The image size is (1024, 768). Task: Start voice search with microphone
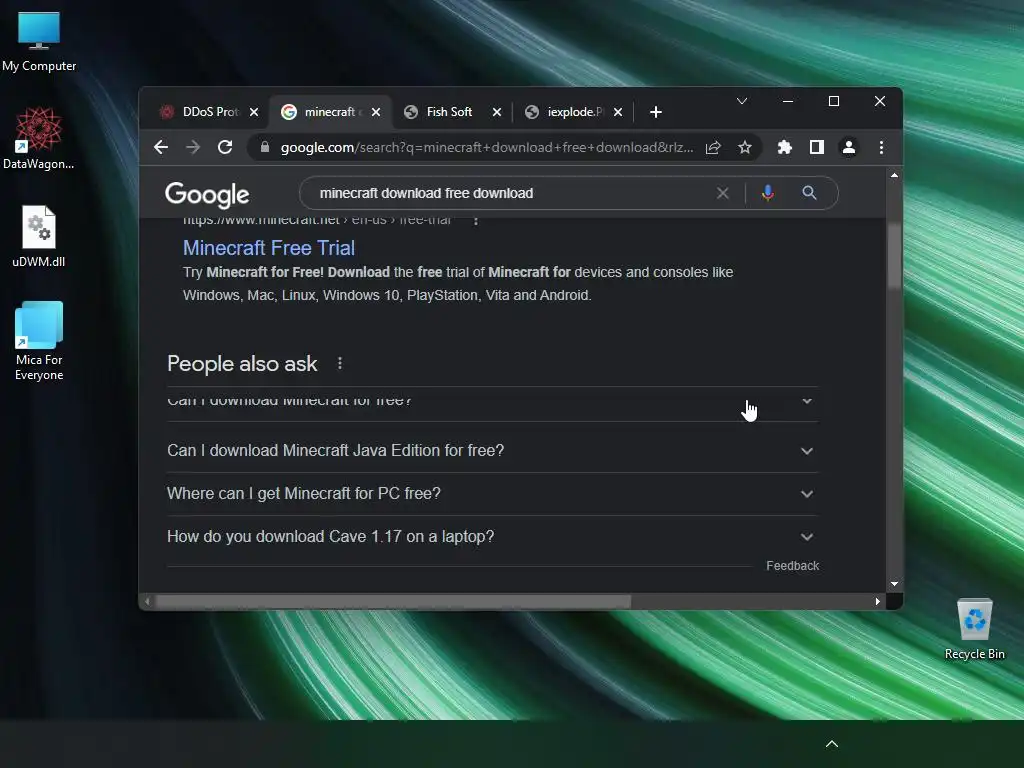coord(768,193)
